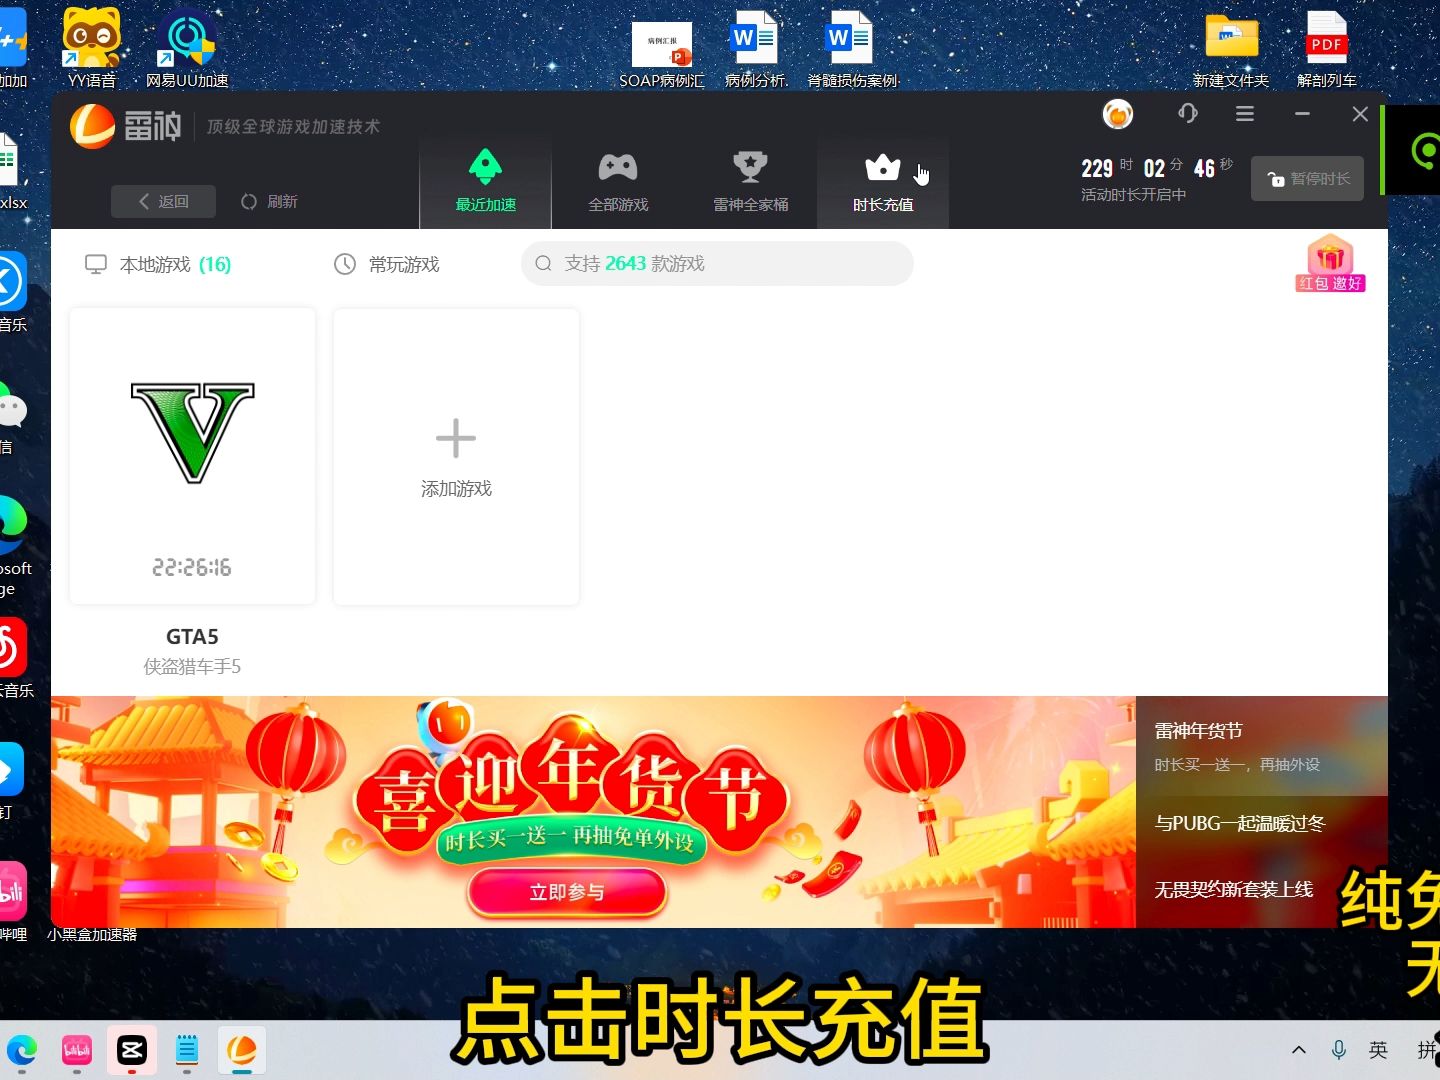Click the 活动时长开启中 status text
1440x1080 pixels.
click(x=1133, y=194)
